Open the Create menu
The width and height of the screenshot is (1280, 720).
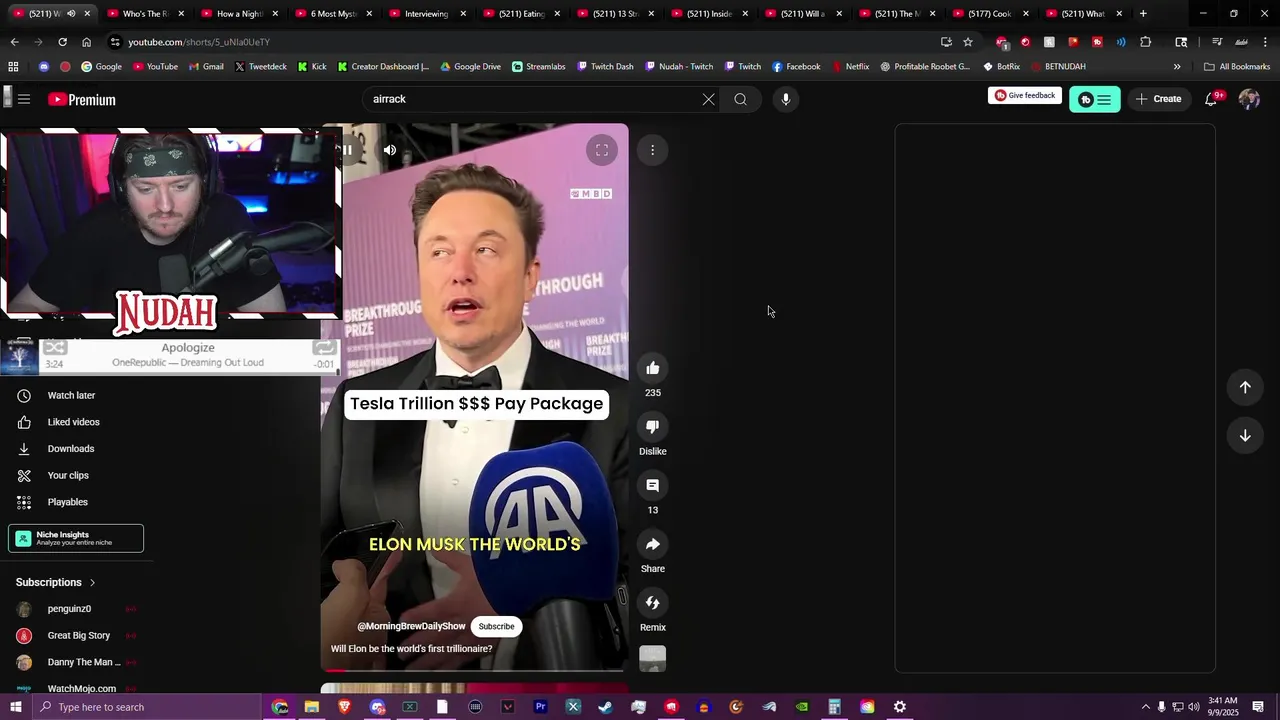(1159, 99)
